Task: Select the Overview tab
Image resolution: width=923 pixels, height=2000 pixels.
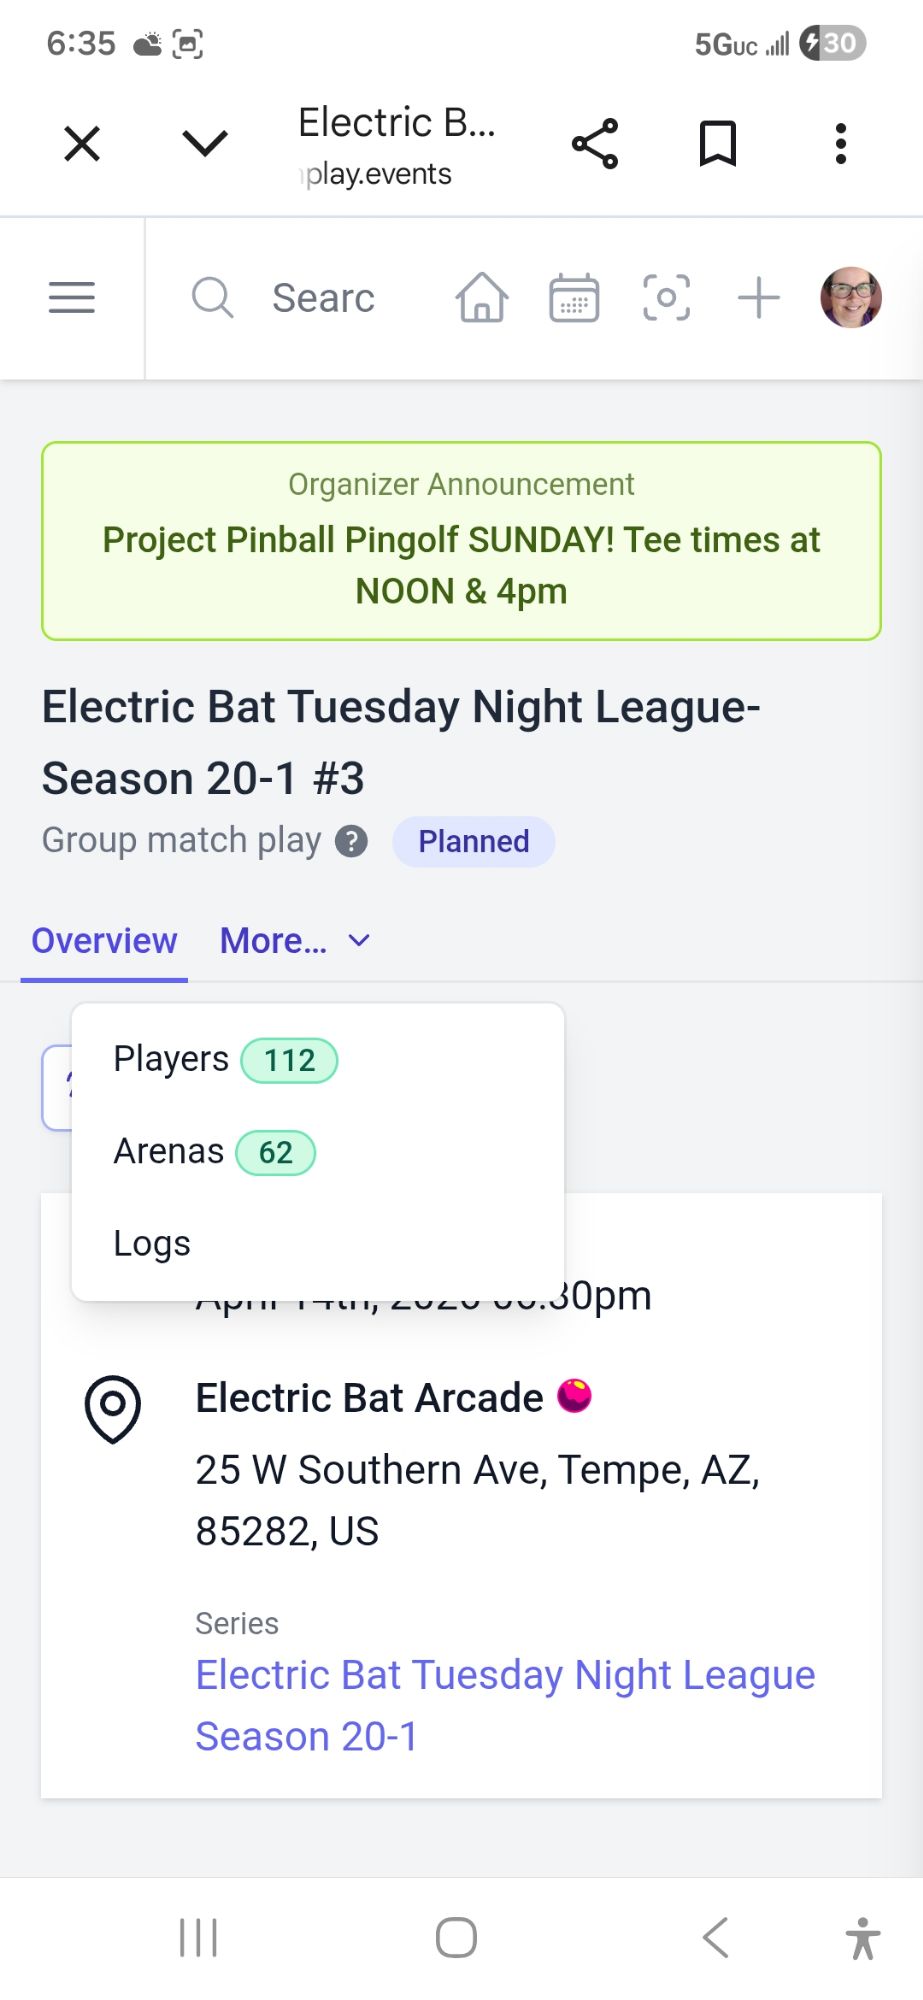Action: [x=104, y=941]
